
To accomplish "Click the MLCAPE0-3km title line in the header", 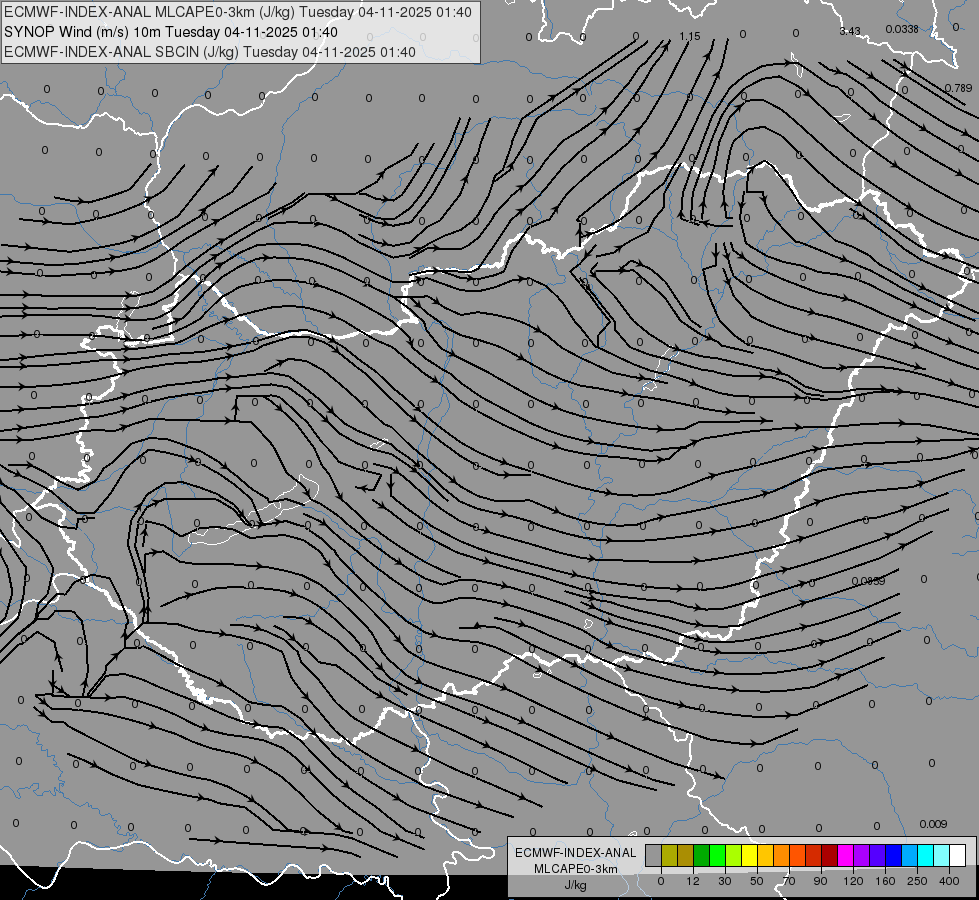I will pyautogui.click(x=237, y=12).
